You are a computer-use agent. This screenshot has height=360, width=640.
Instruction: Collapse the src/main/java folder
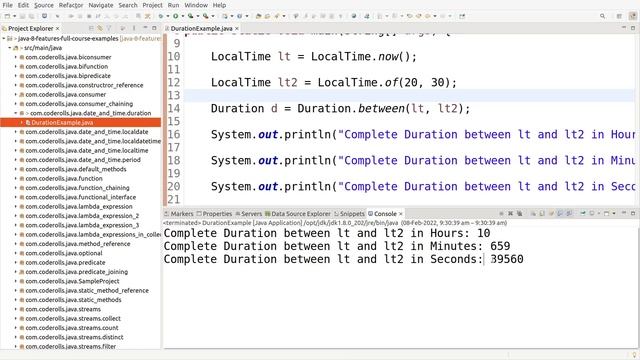tap(10, 48)
